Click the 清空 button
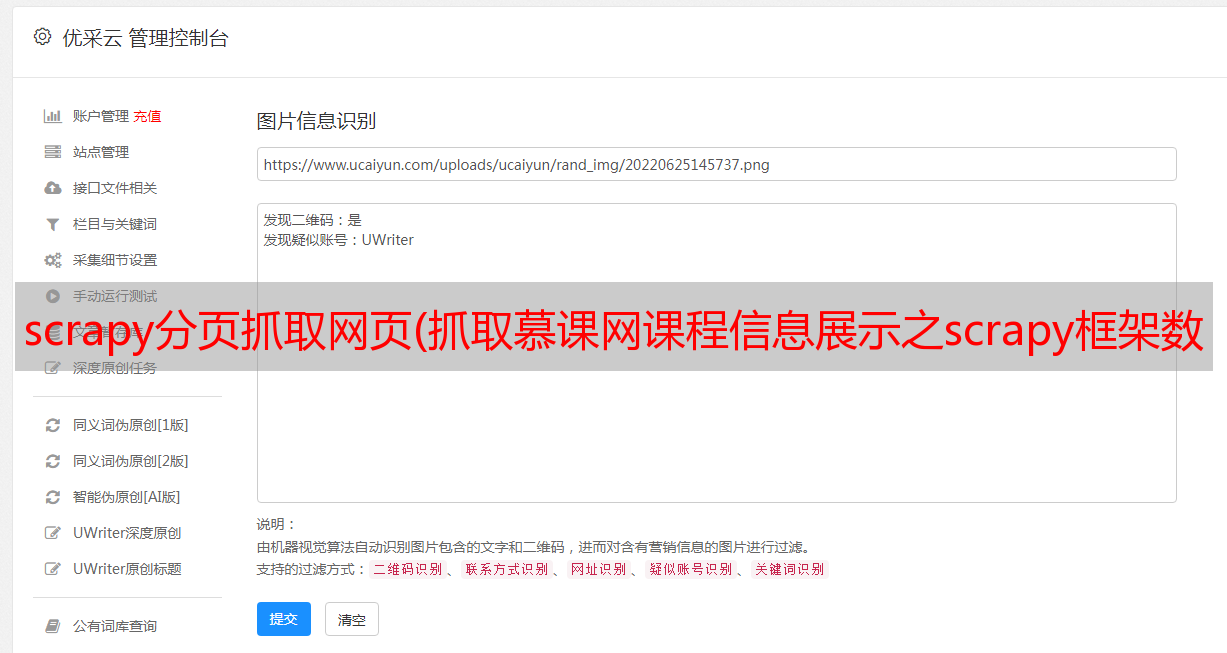 coord(352,619)
